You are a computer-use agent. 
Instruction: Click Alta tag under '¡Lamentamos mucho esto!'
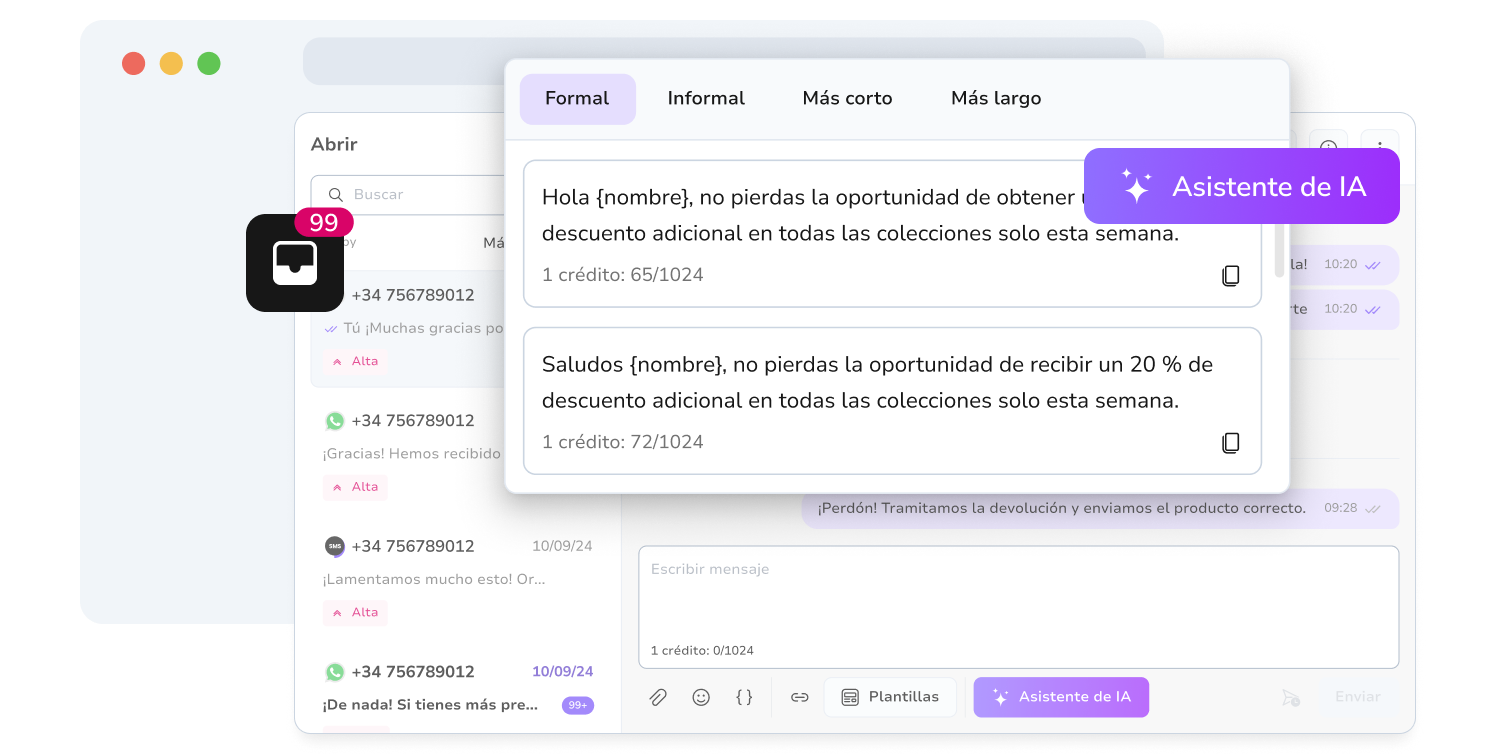pyautogui.click(x=355, y=612)
